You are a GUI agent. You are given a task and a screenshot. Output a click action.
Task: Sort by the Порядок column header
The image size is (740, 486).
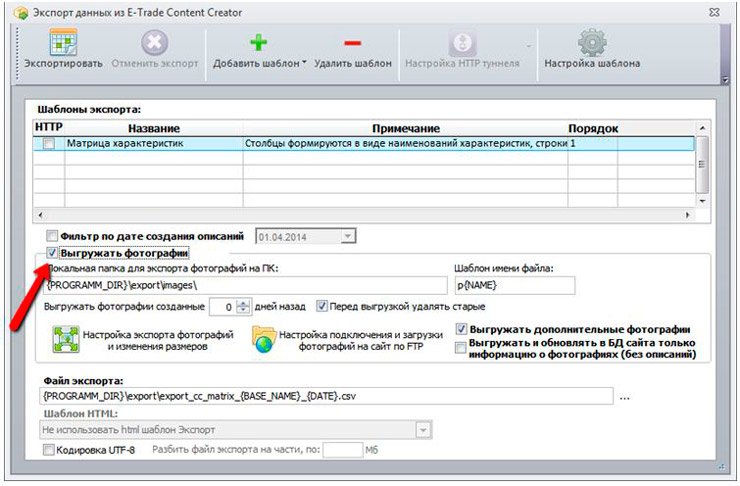pyautogui.click(x=593, y=128)
